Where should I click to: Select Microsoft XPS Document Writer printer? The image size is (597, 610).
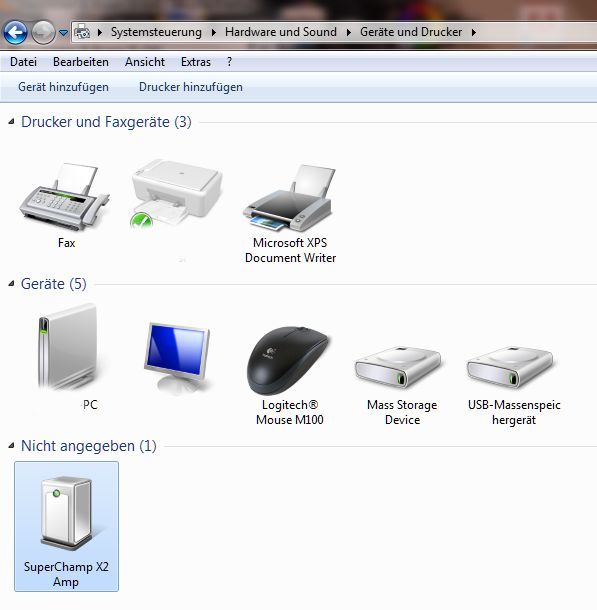289,198
